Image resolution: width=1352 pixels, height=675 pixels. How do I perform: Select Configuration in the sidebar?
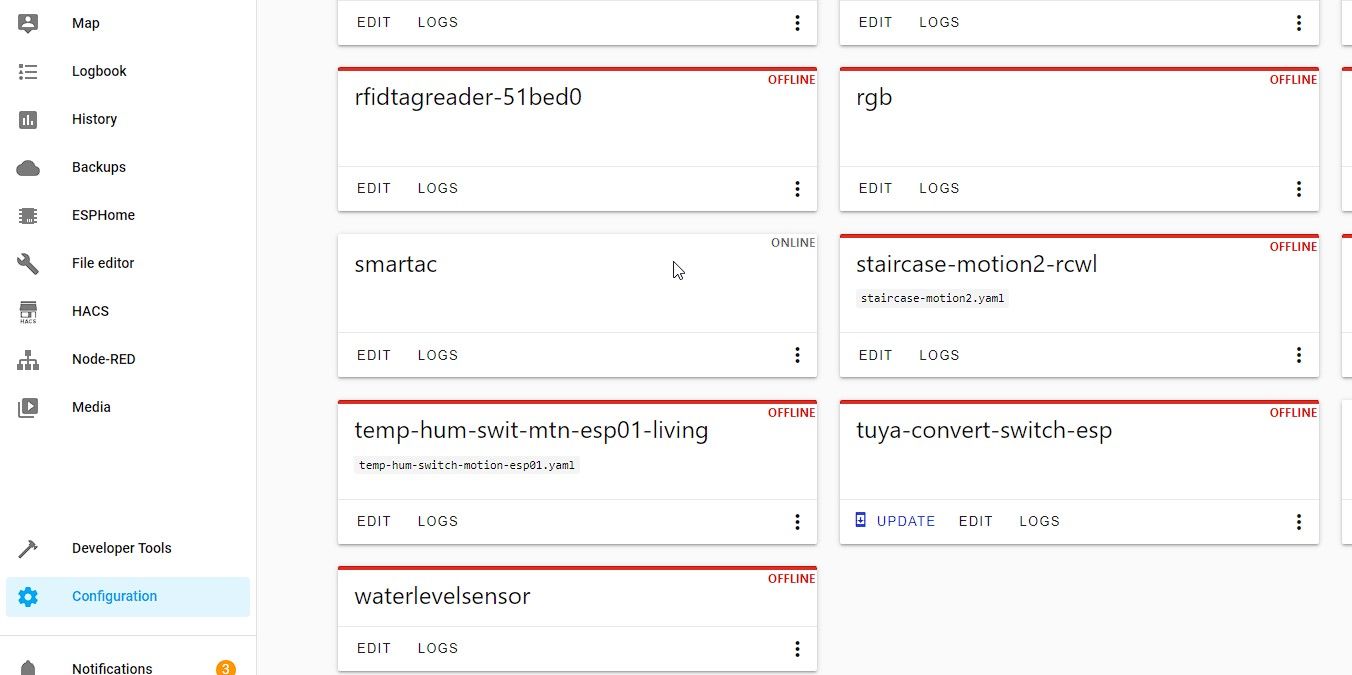point(114,596)
